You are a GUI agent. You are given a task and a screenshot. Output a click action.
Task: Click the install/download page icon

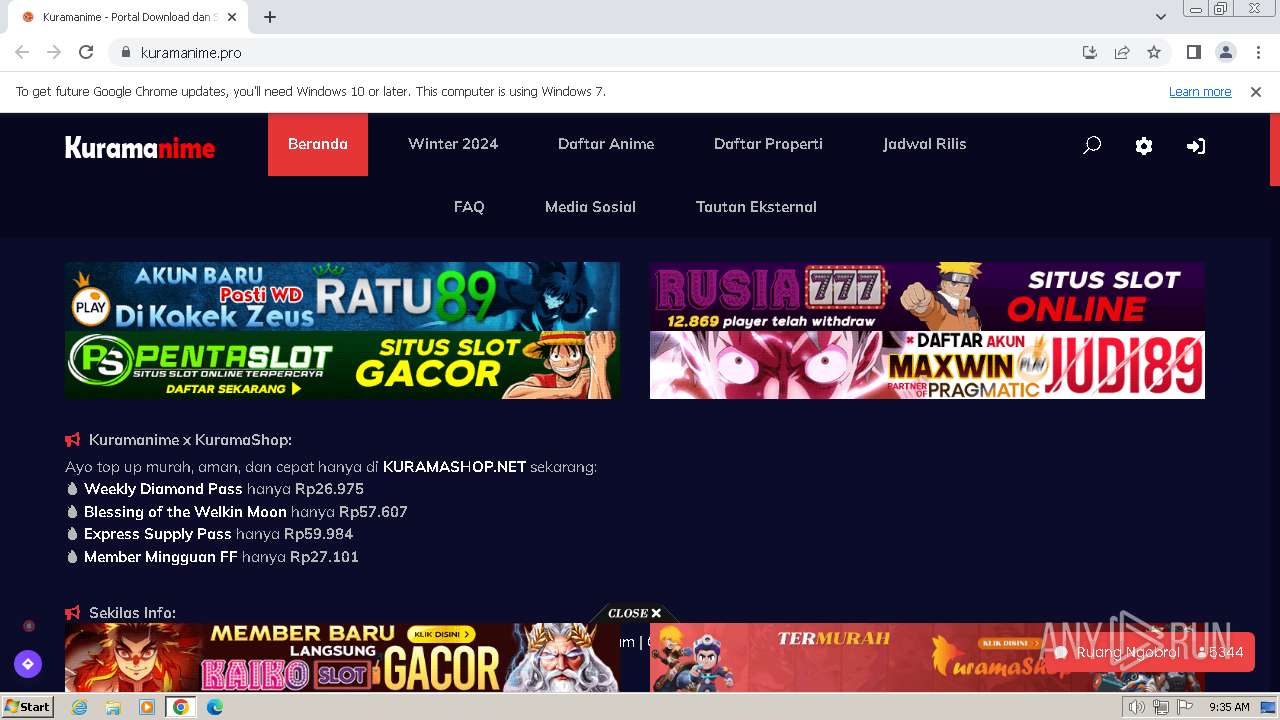1090,52
